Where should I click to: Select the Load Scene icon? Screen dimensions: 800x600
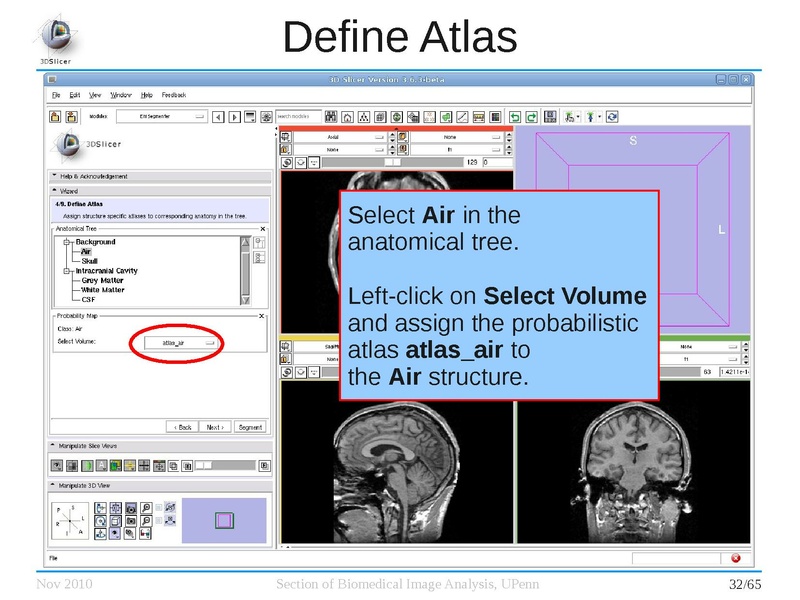click(x=54, y=117)
